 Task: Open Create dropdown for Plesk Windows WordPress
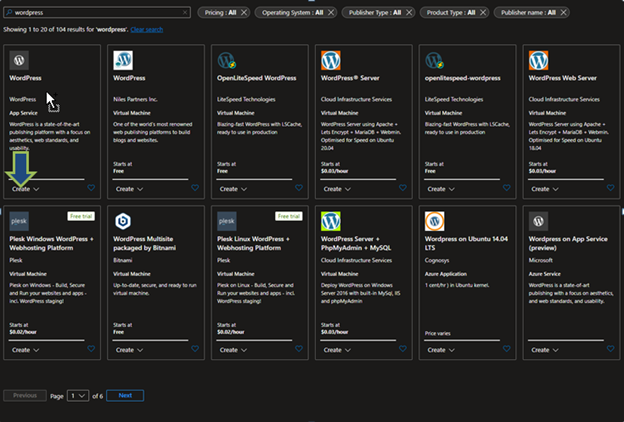(x=25, y=350)
